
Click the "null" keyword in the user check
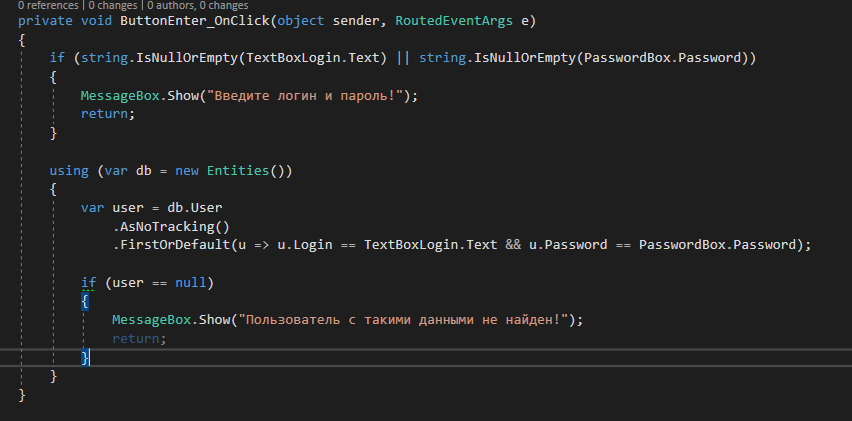(x=191, y=282)
